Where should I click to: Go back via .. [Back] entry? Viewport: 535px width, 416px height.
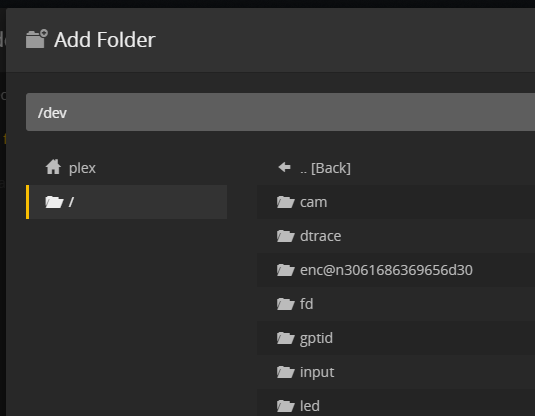[396, 168]
